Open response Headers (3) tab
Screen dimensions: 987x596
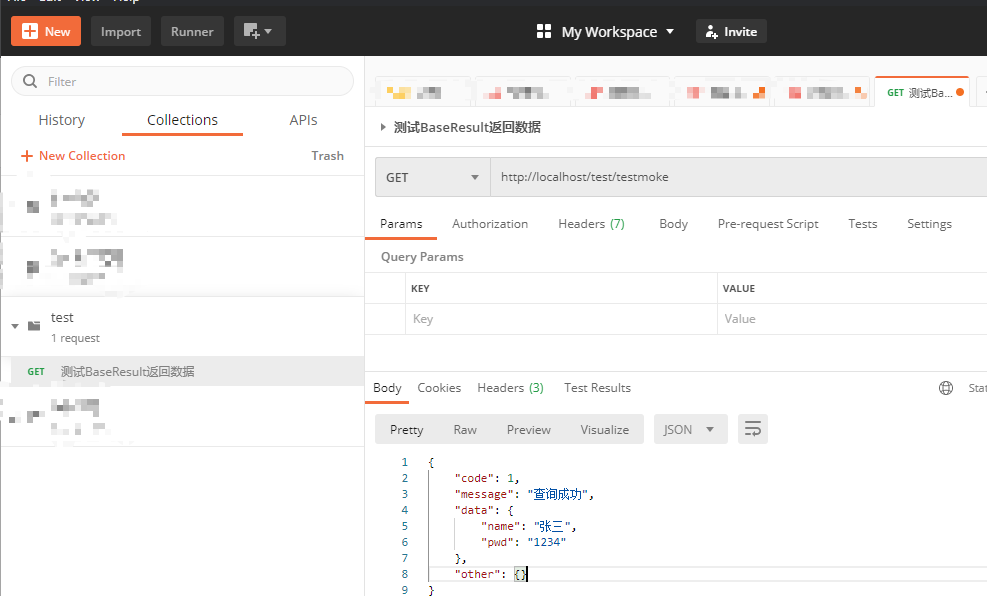tap(510, 388)
